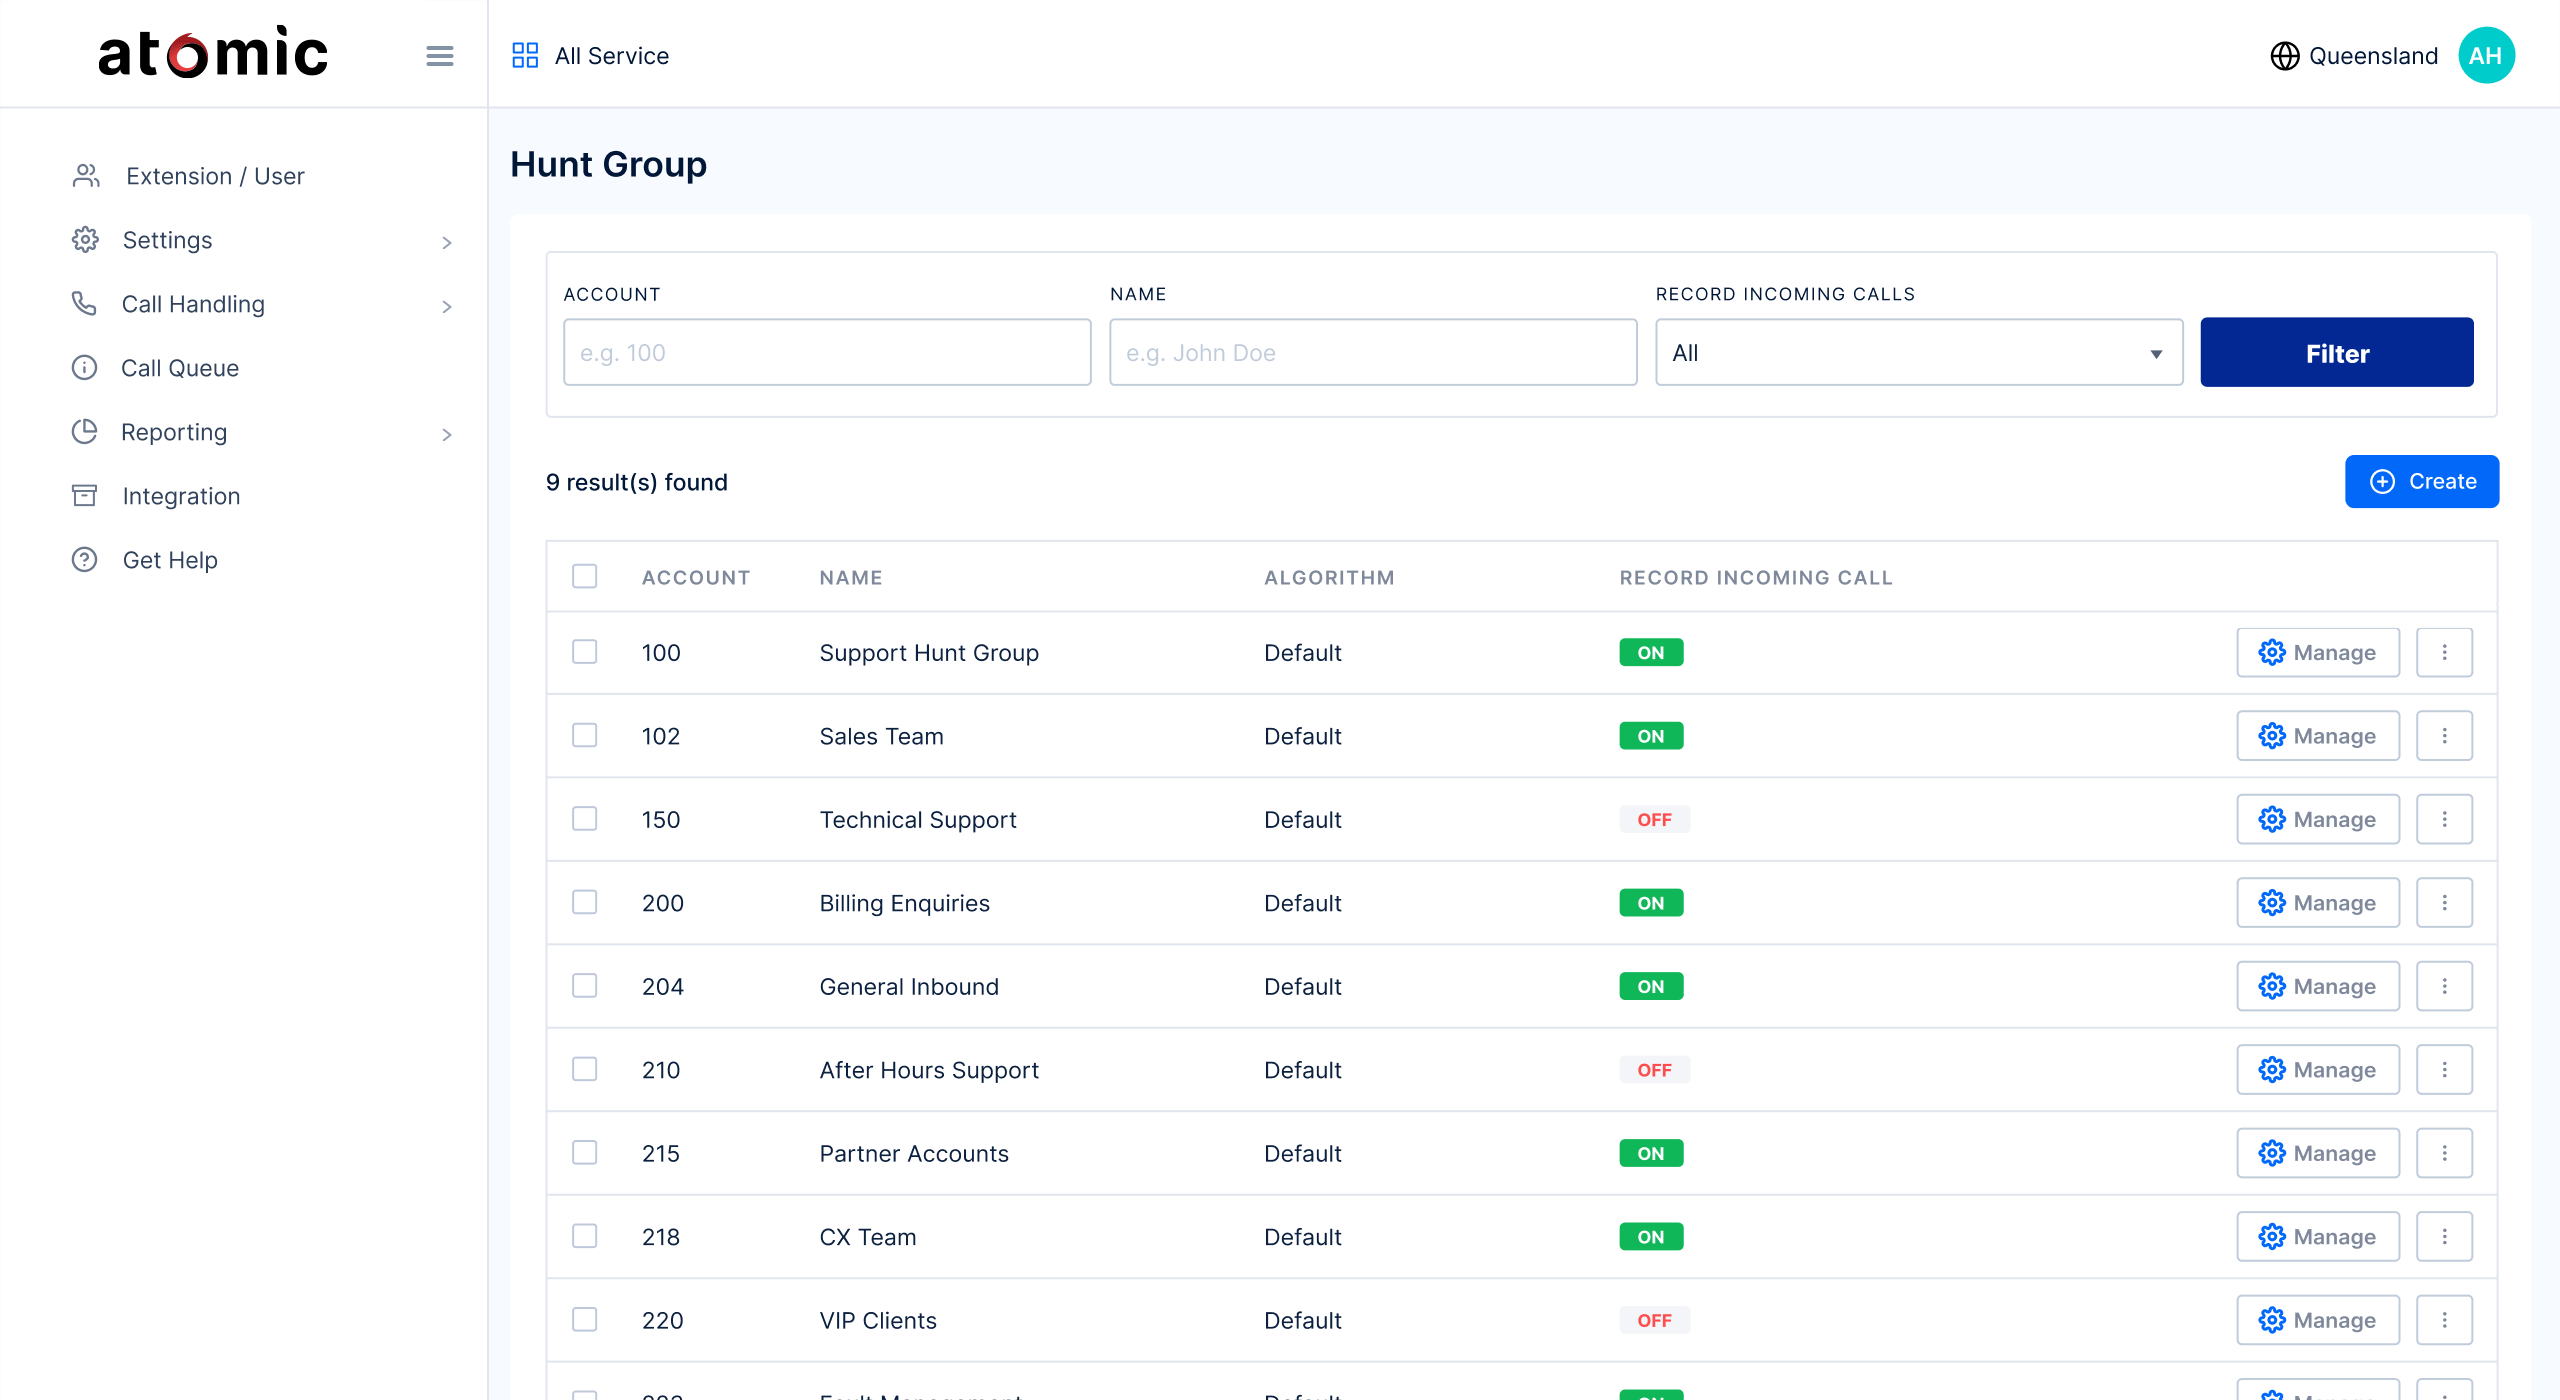
Task: Open the AH user avatar
Action: (2486, 56)
